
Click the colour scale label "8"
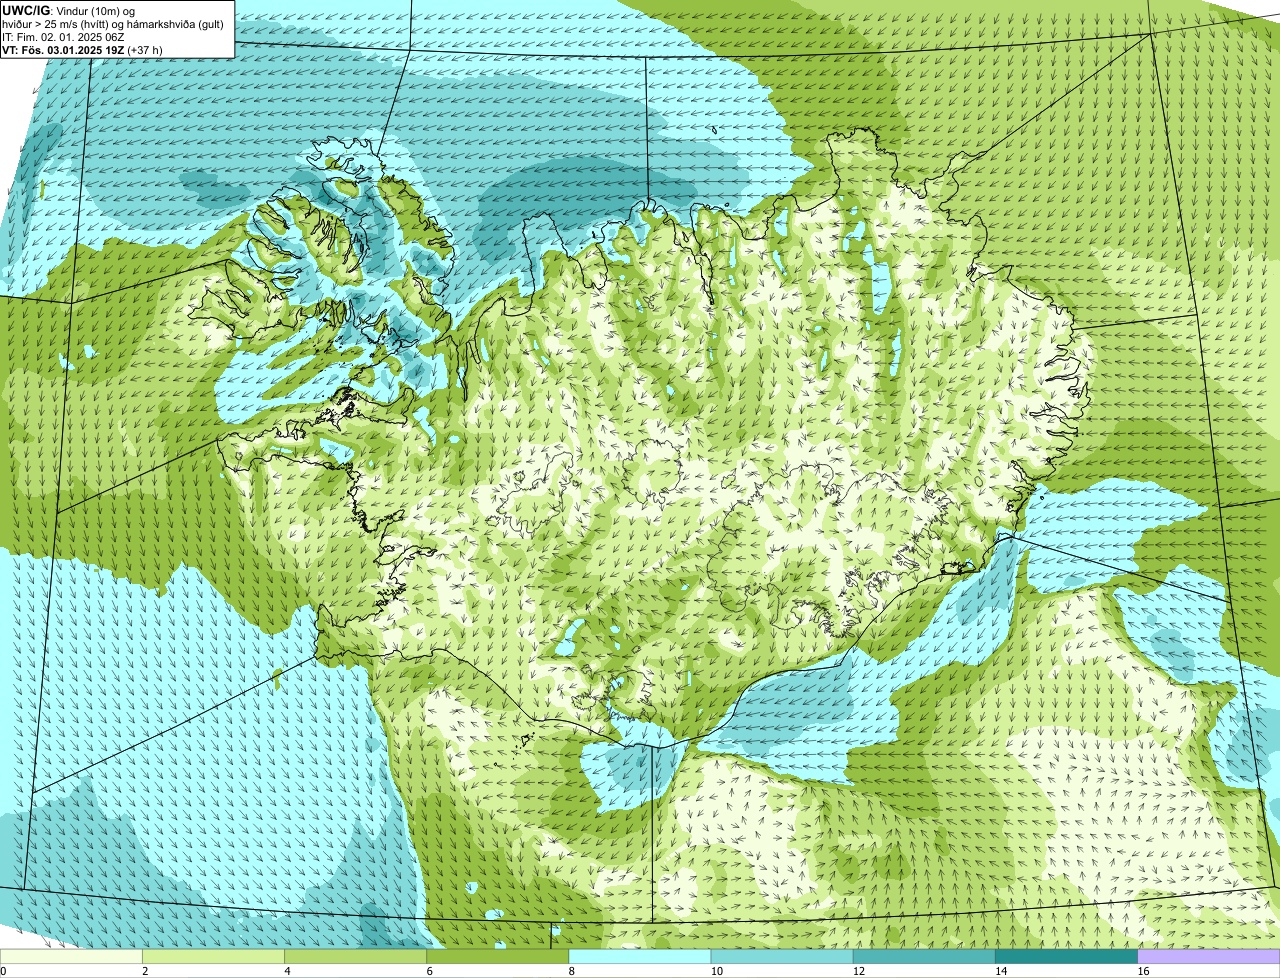(571, 971)
